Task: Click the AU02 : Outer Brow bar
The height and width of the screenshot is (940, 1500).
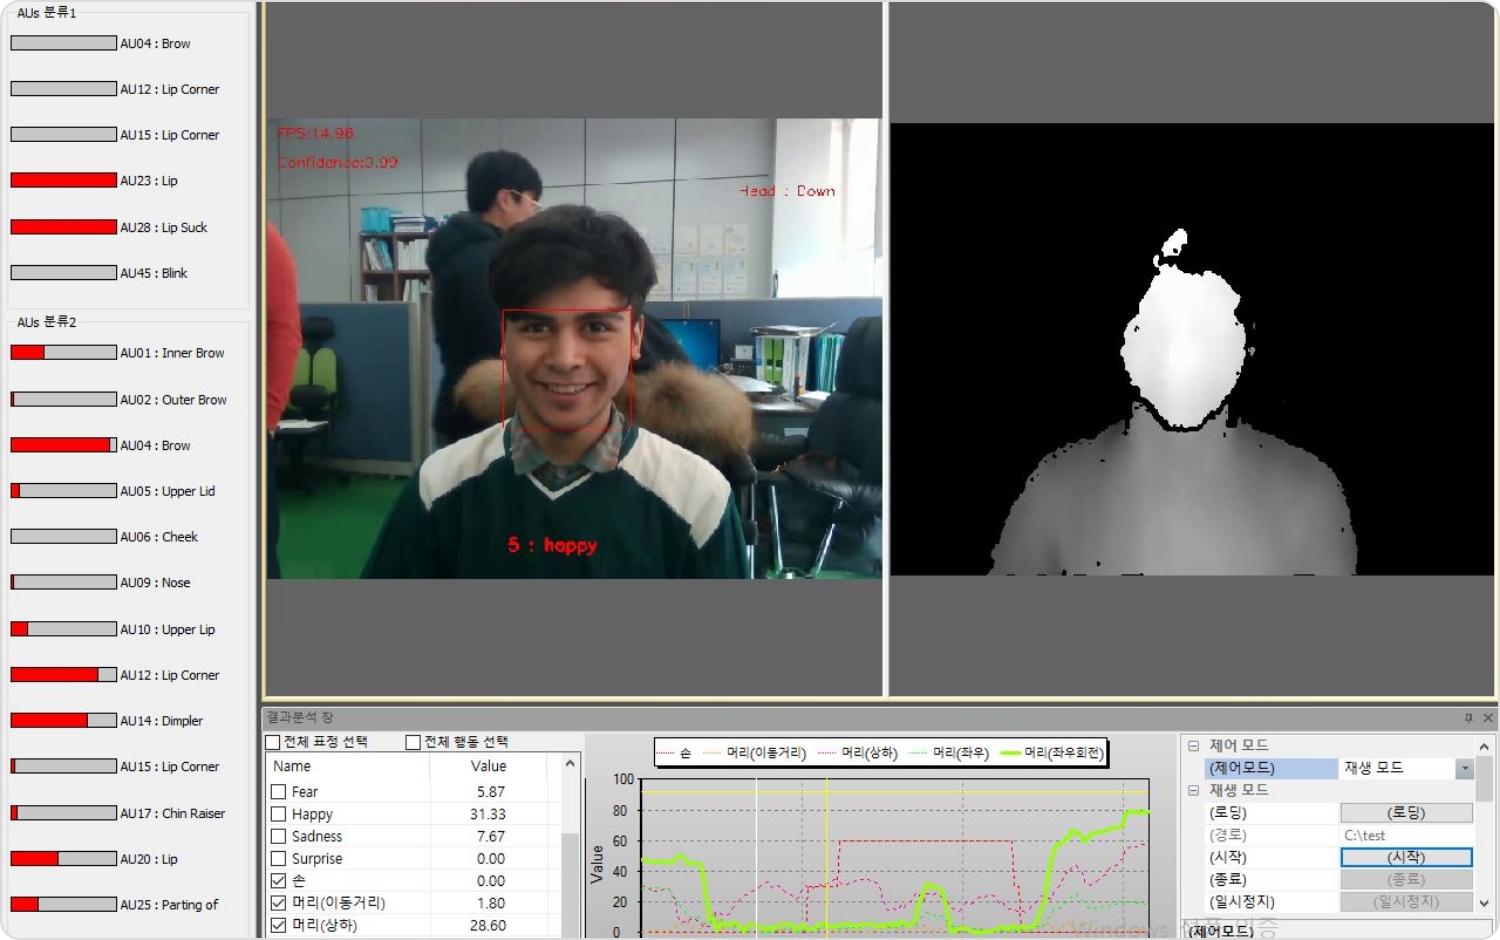Action: 63,399
